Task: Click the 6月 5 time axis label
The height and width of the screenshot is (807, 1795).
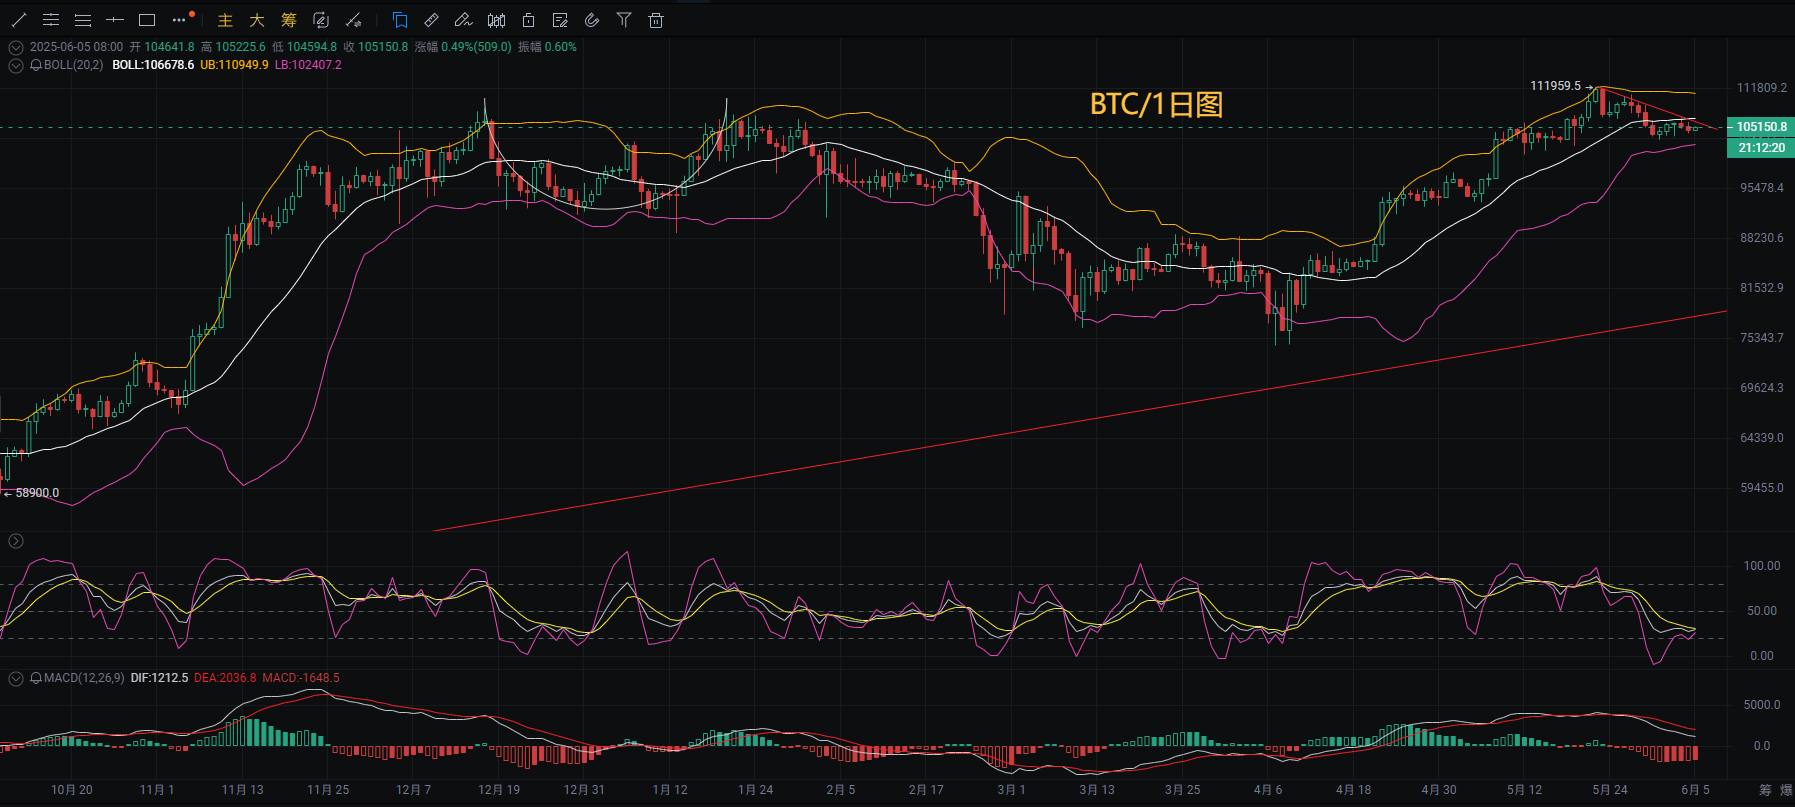Action: point(1696,790)
